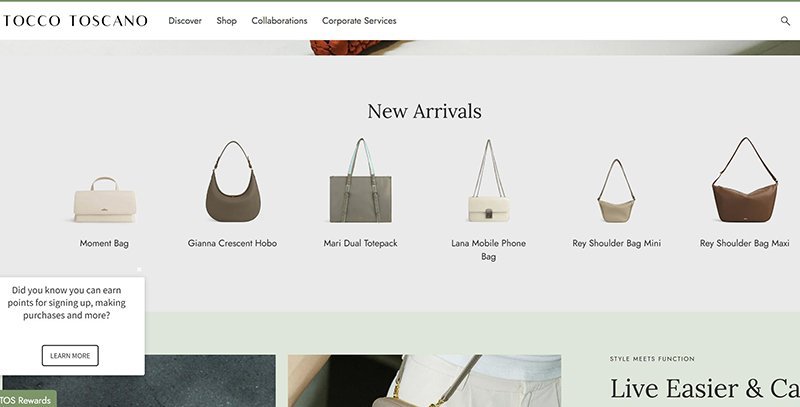The image size is (800, 407).
Task: Open the Collaborations menu
Action: click(279, 21)
